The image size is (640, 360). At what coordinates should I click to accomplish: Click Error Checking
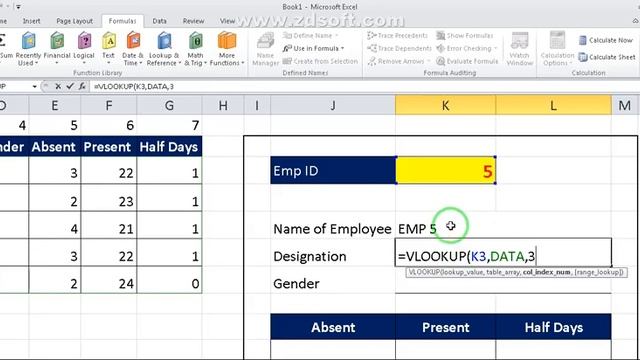467,49
